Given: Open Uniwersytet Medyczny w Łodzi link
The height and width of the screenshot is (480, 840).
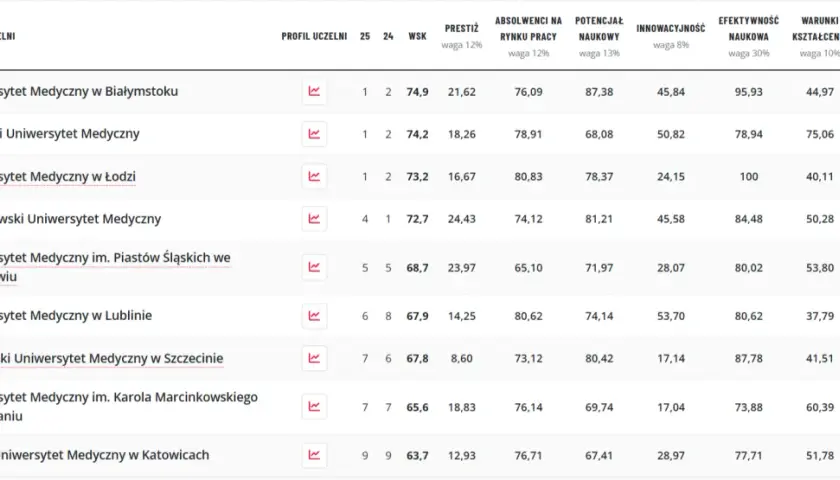Looking at the screenshot, I should [68, 176].
